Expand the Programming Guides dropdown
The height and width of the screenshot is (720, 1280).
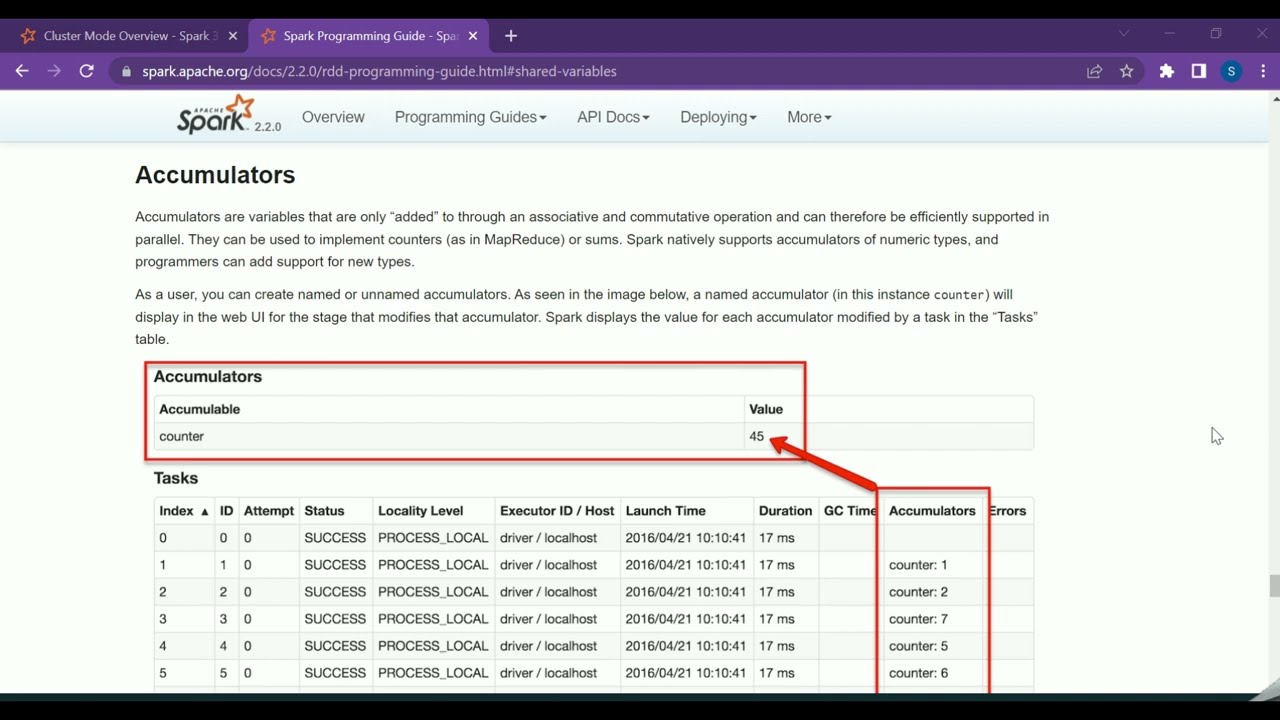click(x=470, y=117)
